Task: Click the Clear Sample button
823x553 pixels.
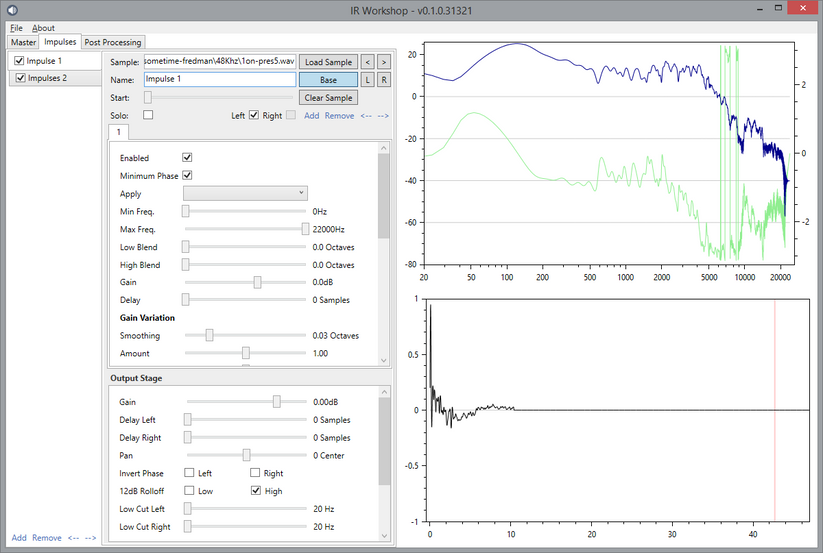Action: [x=329, y=98]
